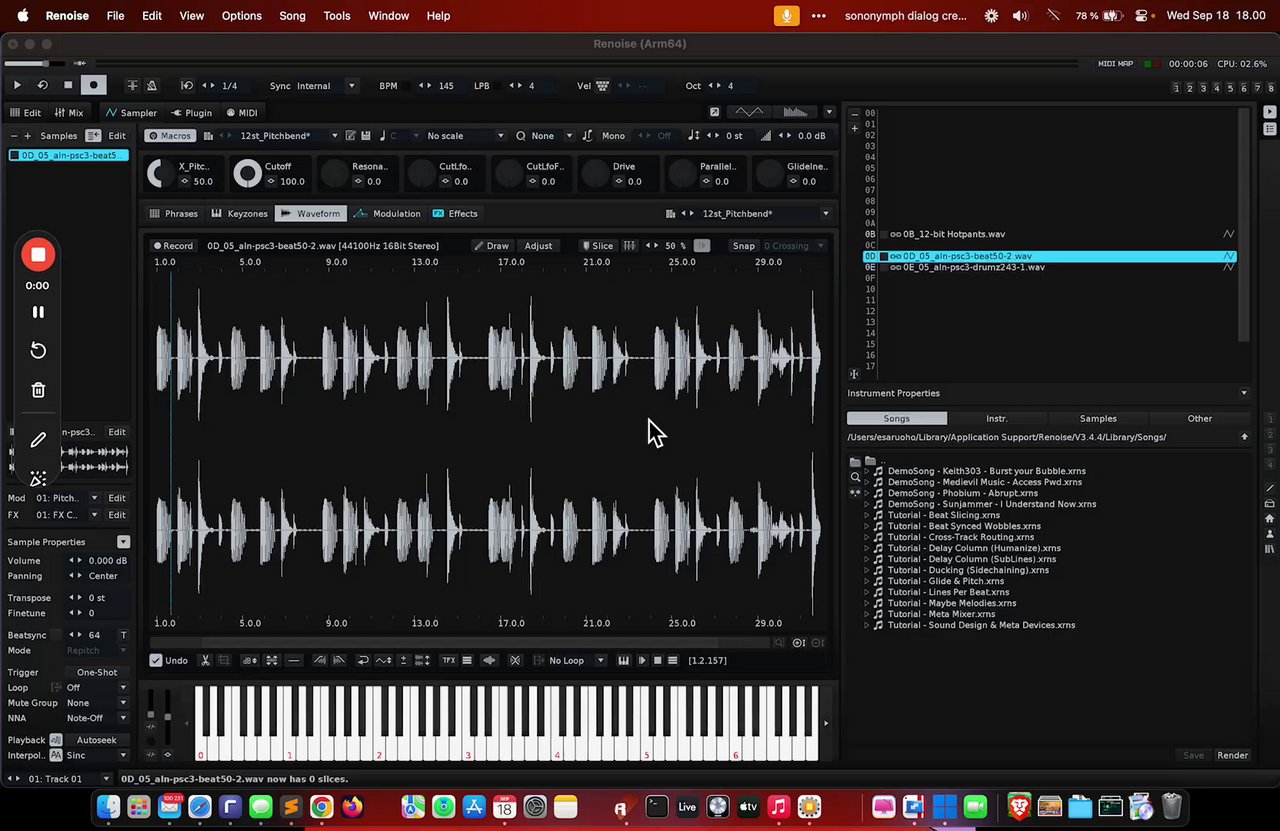Click the rename preset pencil icon
Image resolution: width=1280 pixels, height=831 pixels.
click(350, 136)
